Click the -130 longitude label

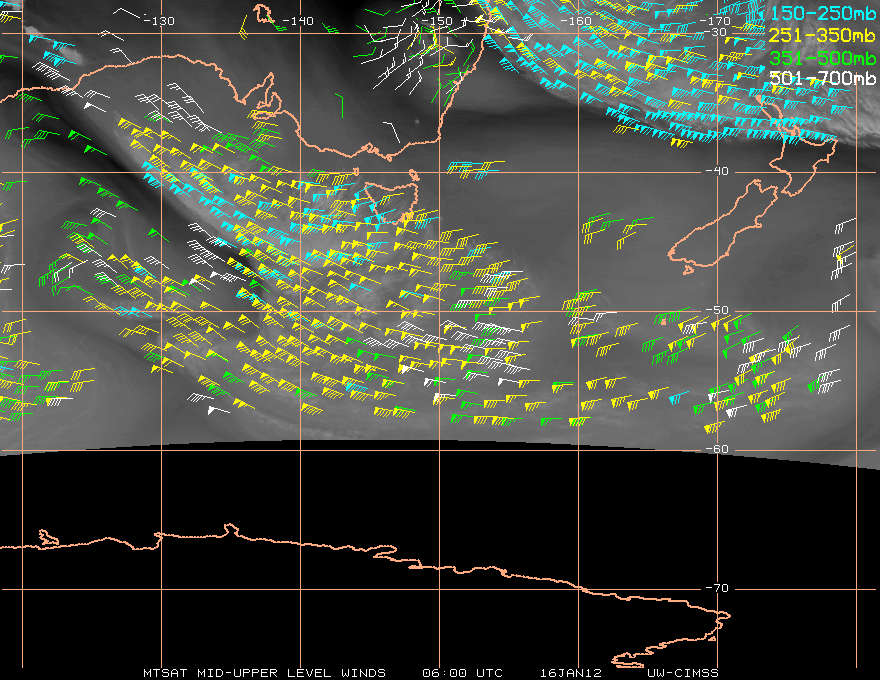pos(158,21)
